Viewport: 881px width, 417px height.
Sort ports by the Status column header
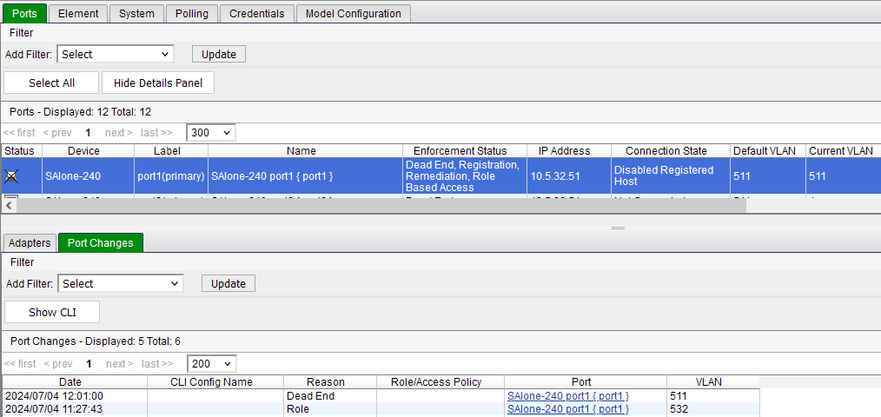(20, 151)
